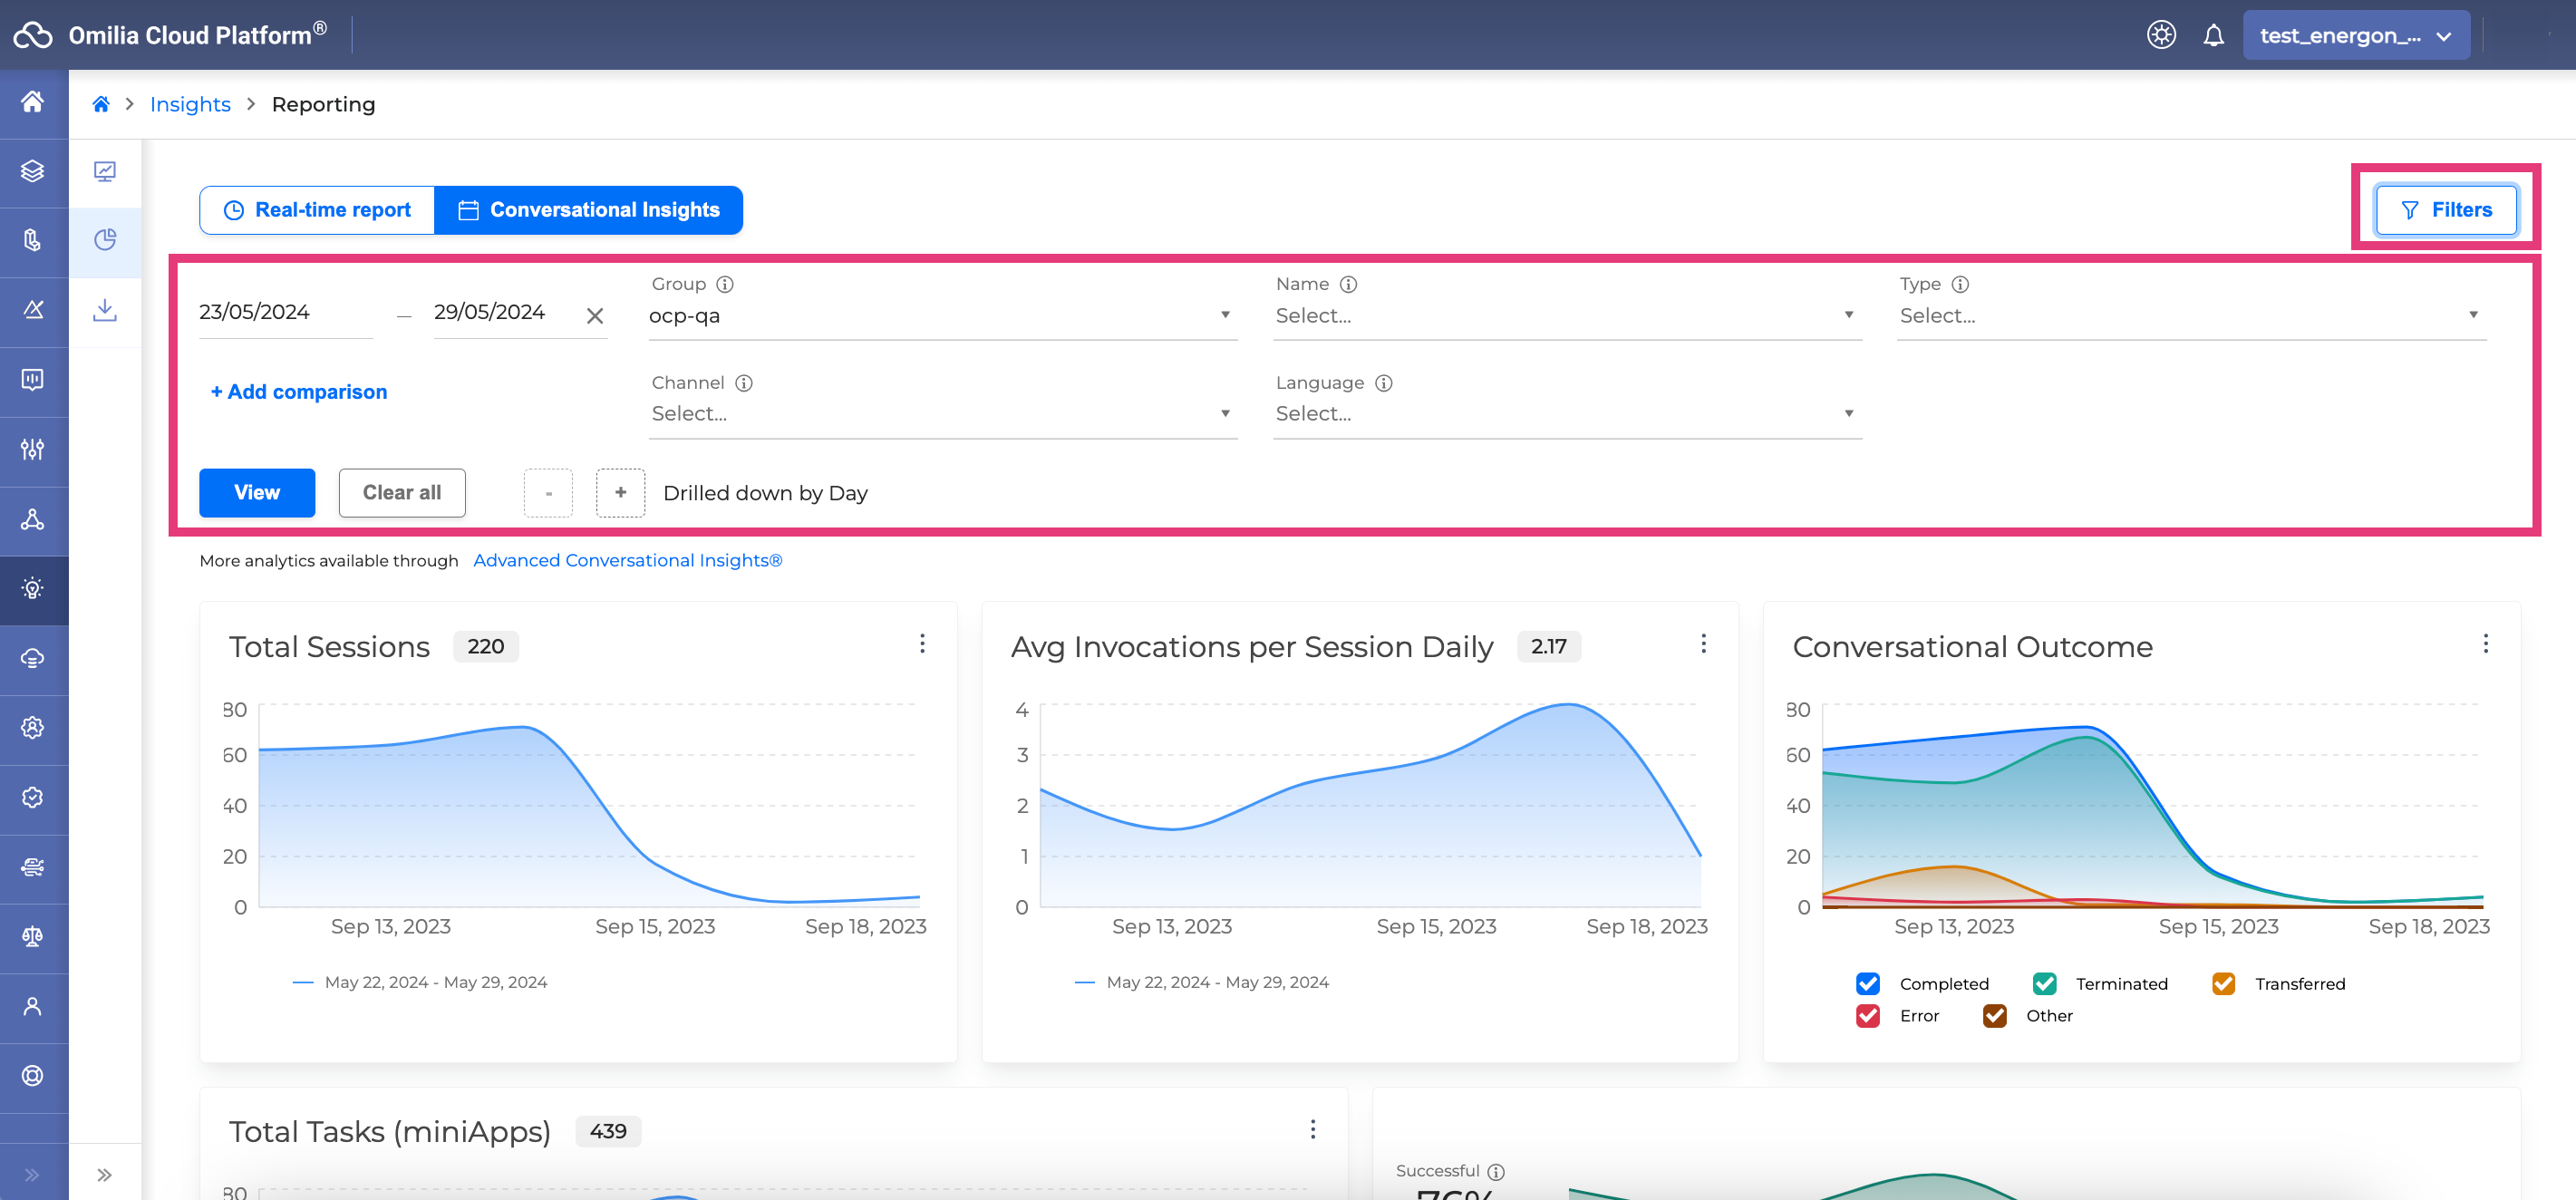The width and height of the screenshot is (2576, 1200).
Task: Click the Group info icon
Action: point(725,284)
